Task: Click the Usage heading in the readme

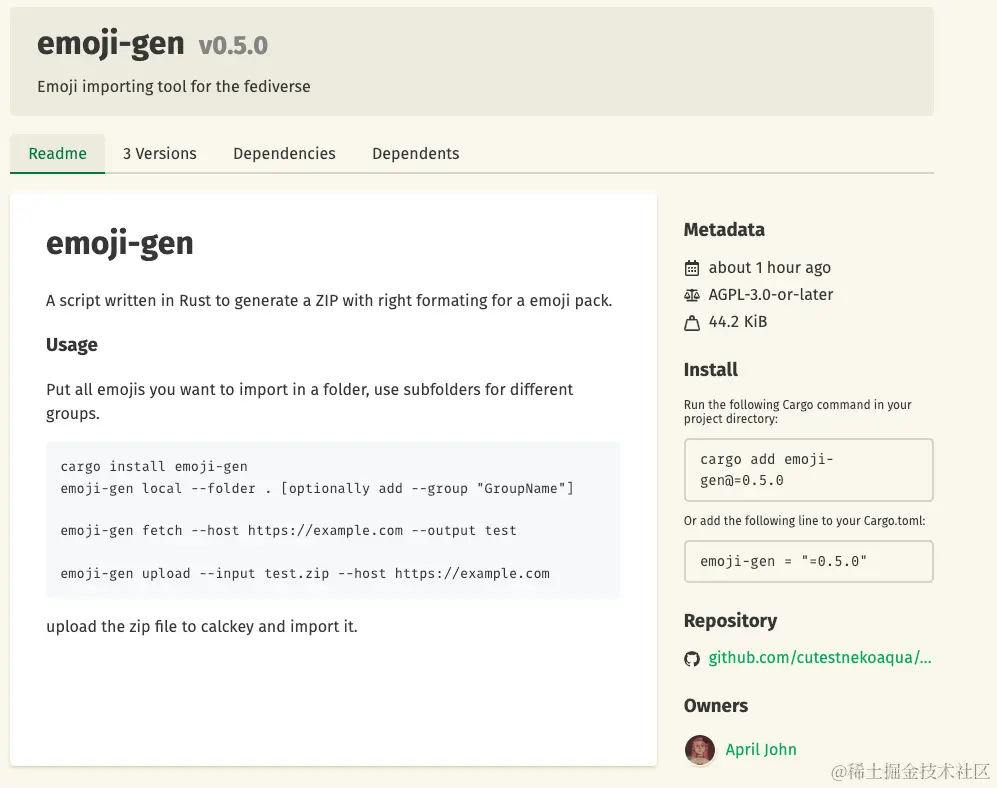Action: [x=72, y=345]
